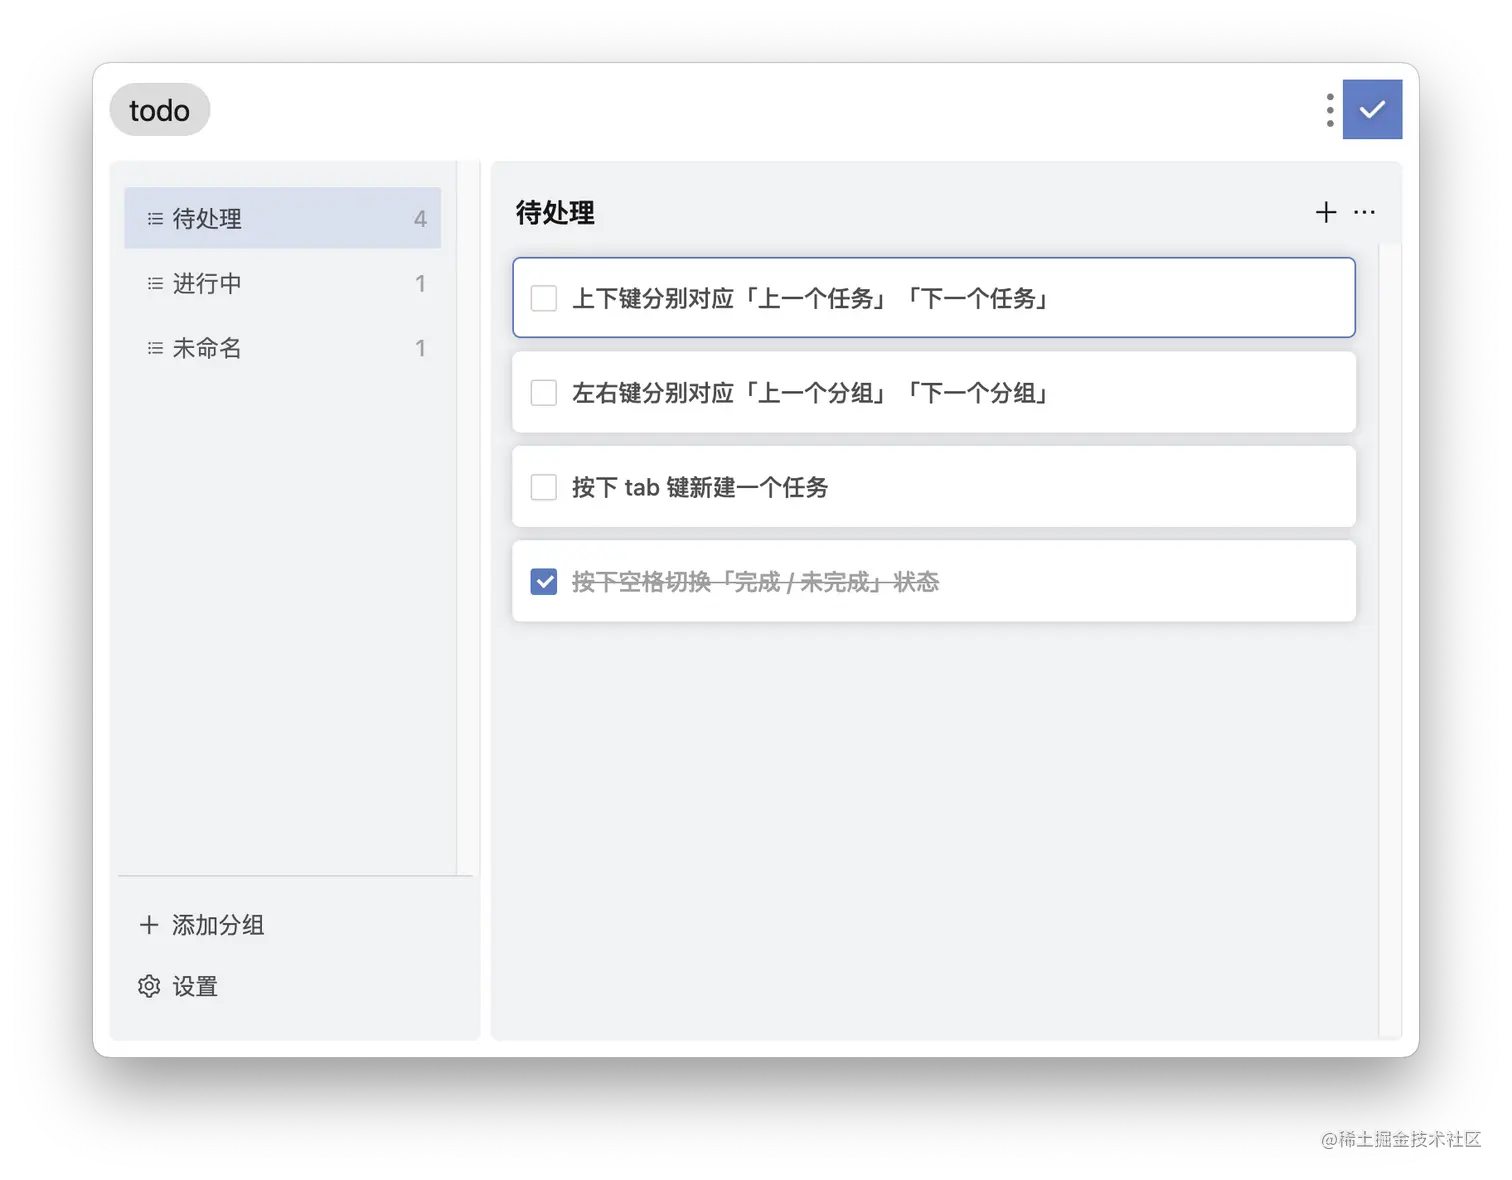Click the settings gear icon
Screen dimensions: 1512x1180
coord(149,986)
